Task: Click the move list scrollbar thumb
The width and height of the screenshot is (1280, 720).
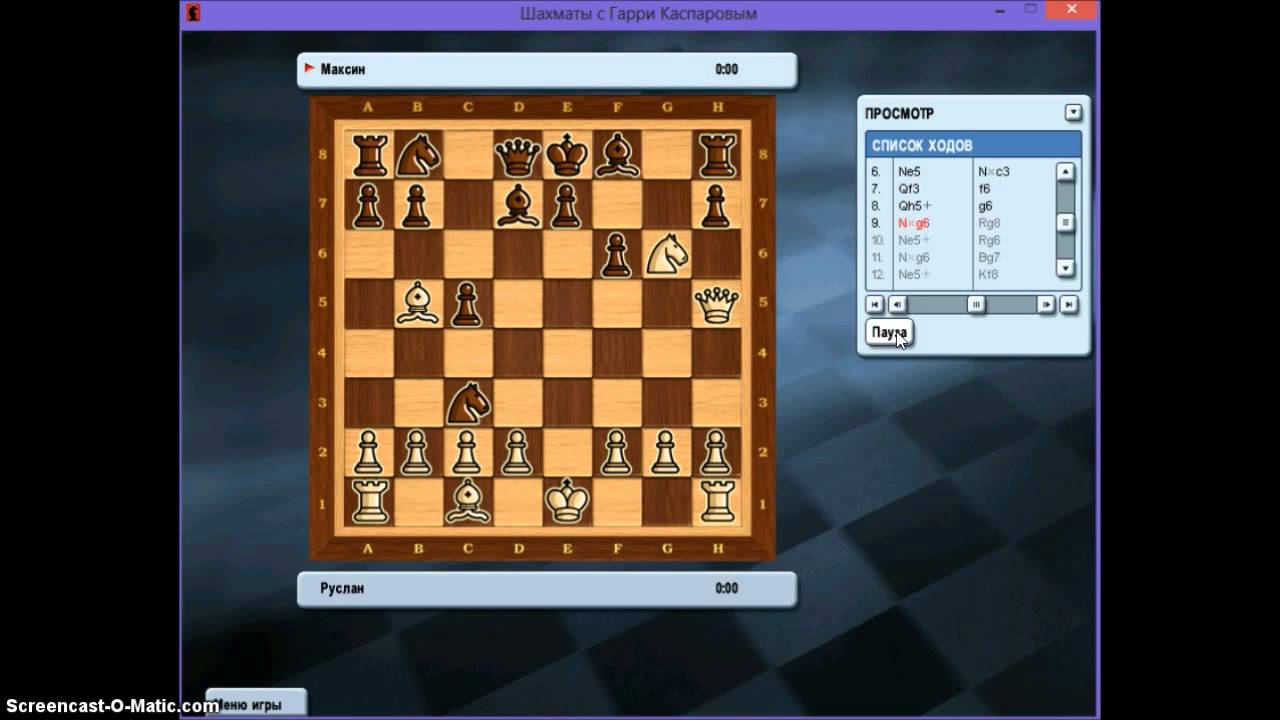Action: [1066, 222]
